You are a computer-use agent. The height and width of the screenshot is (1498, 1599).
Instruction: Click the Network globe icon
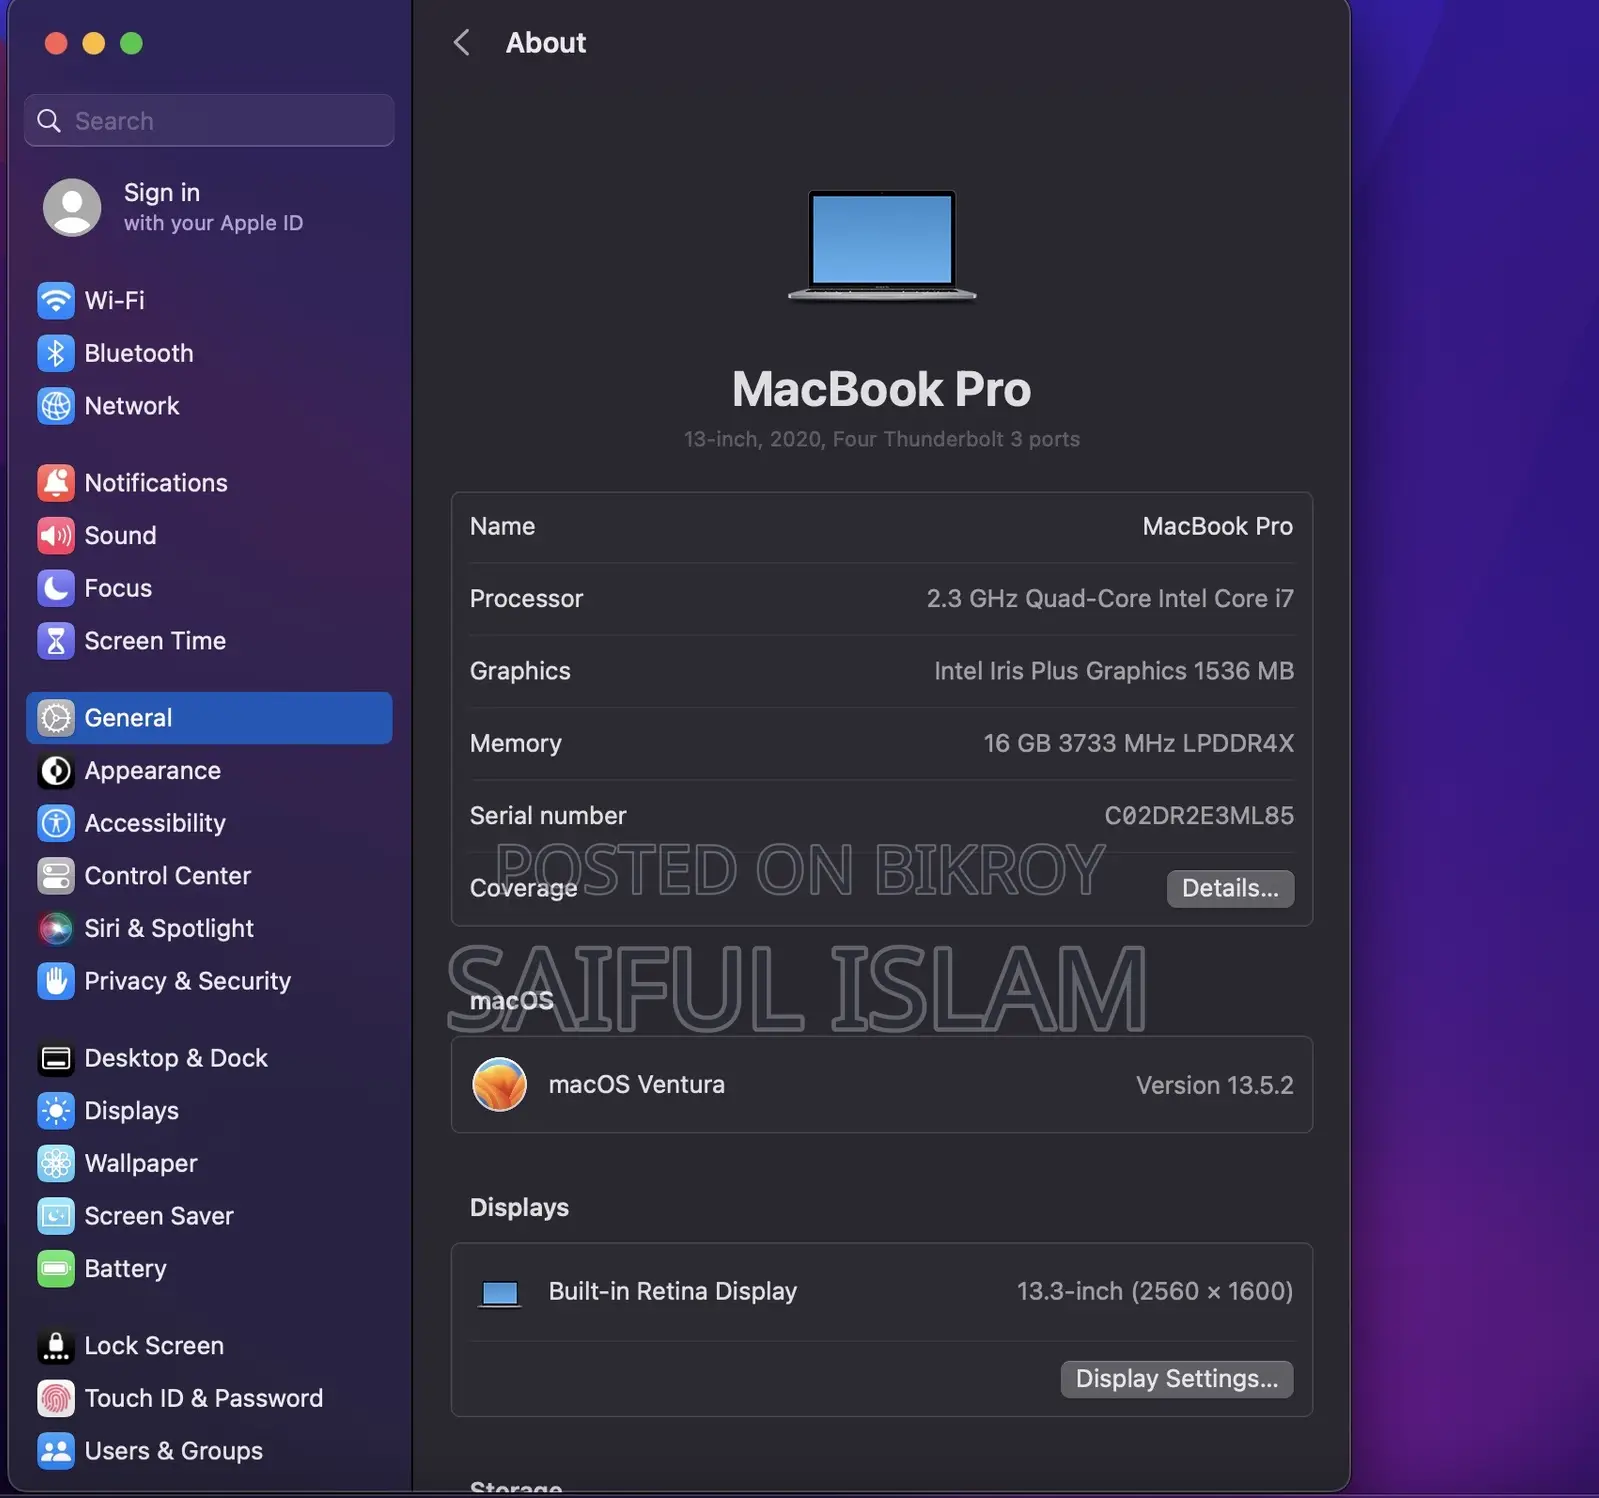(56, 406)
